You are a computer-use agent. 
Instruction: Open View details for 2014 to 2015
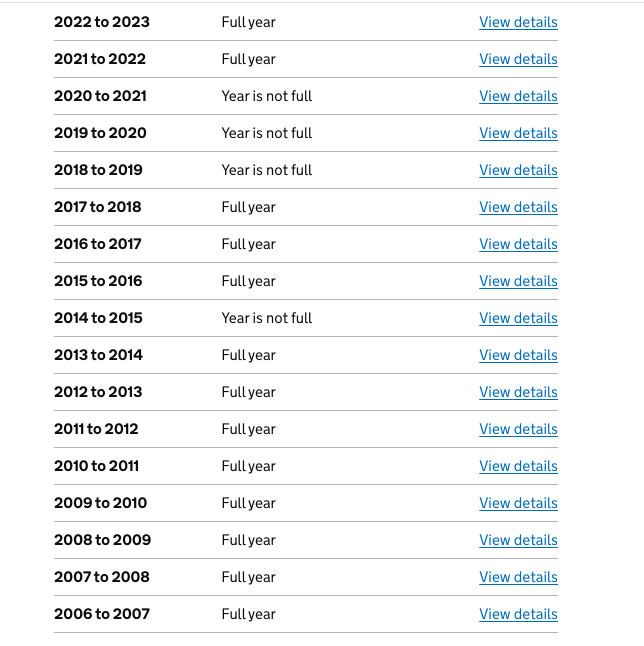click(x=518, y=318)
